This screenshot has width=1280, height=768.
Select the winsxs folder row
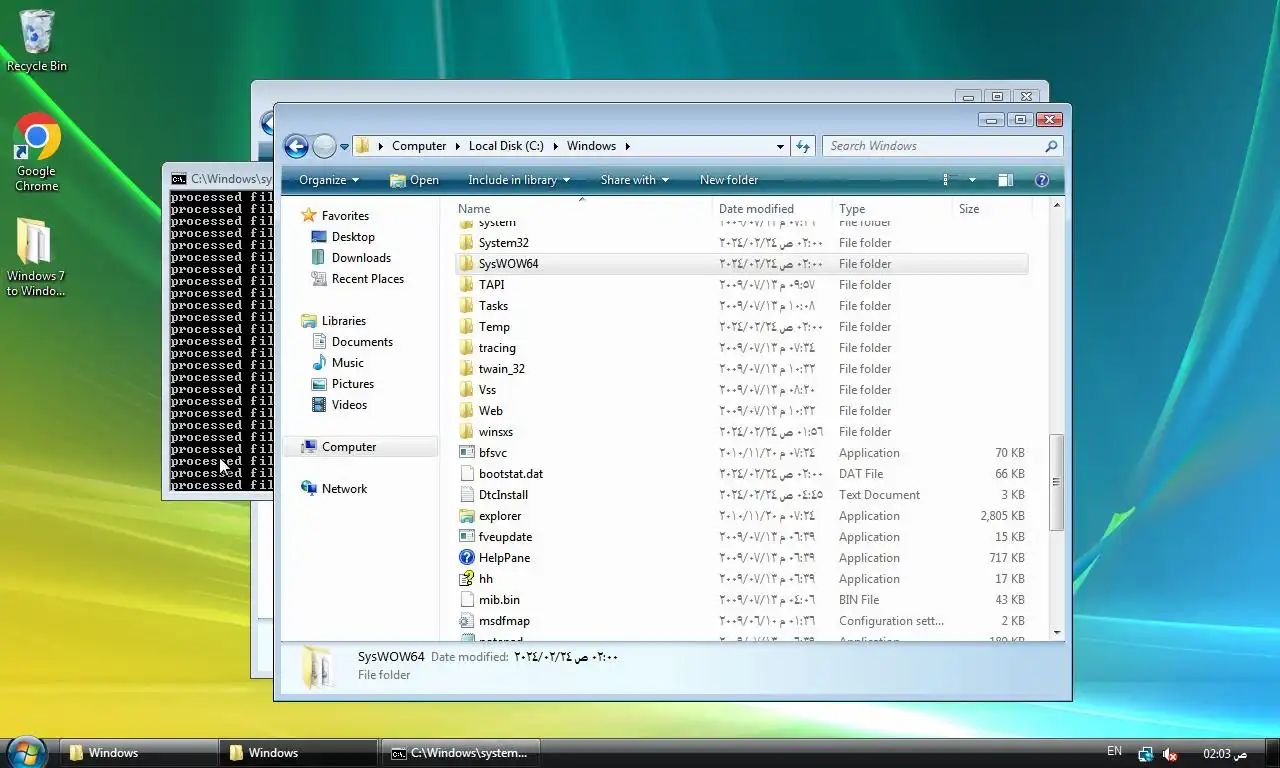[741, 432]
